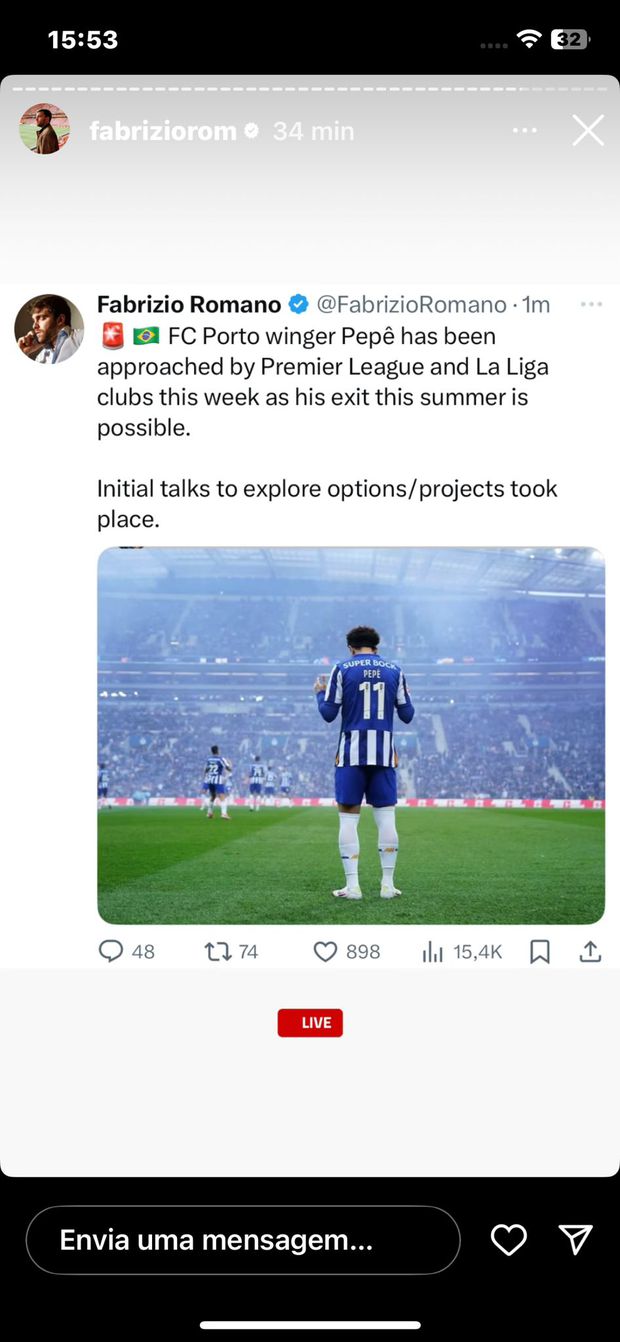
Task: Tap the red LIVE badge
Action: click(x=310, y=1022)
